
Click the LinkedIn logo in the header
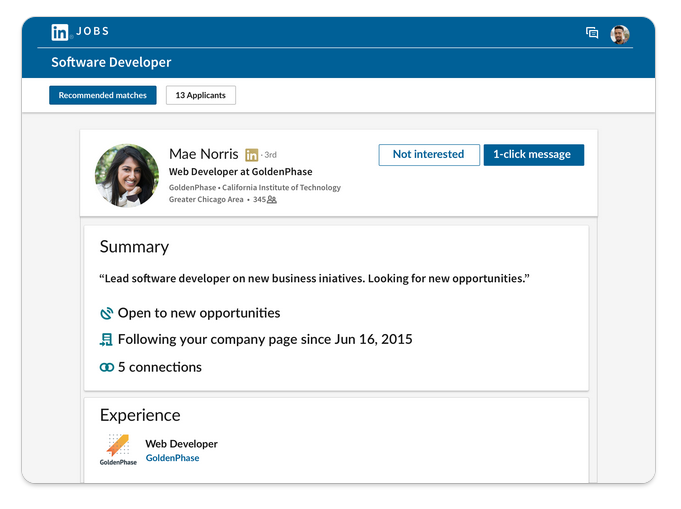coord(60,32)
